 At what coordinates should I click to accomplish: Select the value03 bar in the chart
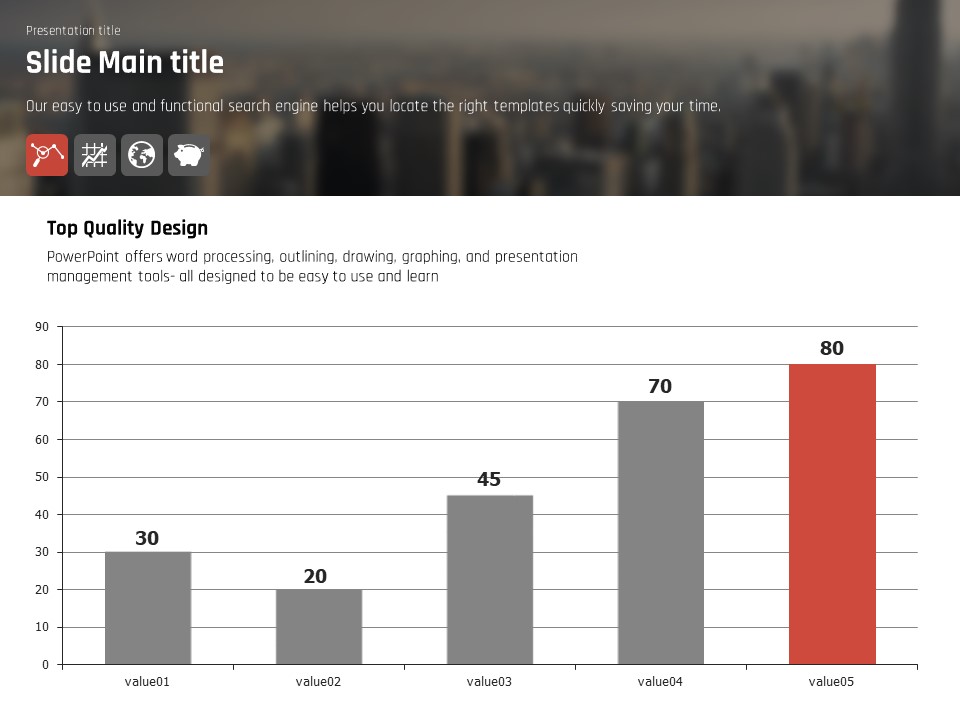pyautogui.click(x=490, y=580)
